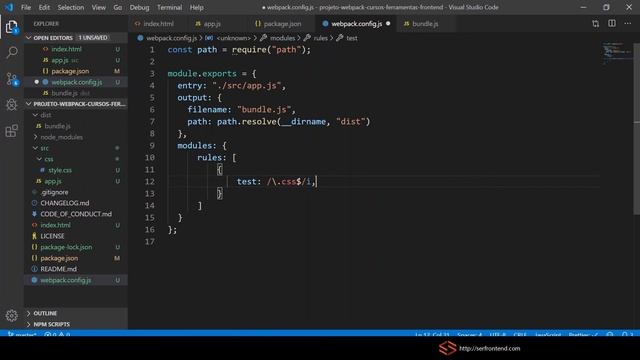Image resolution: width=640 pixels, height=360 pixels.
Task: Open CODE_OF_CONDUCT.md in the file tree
Action: click(x=76, y=214)
